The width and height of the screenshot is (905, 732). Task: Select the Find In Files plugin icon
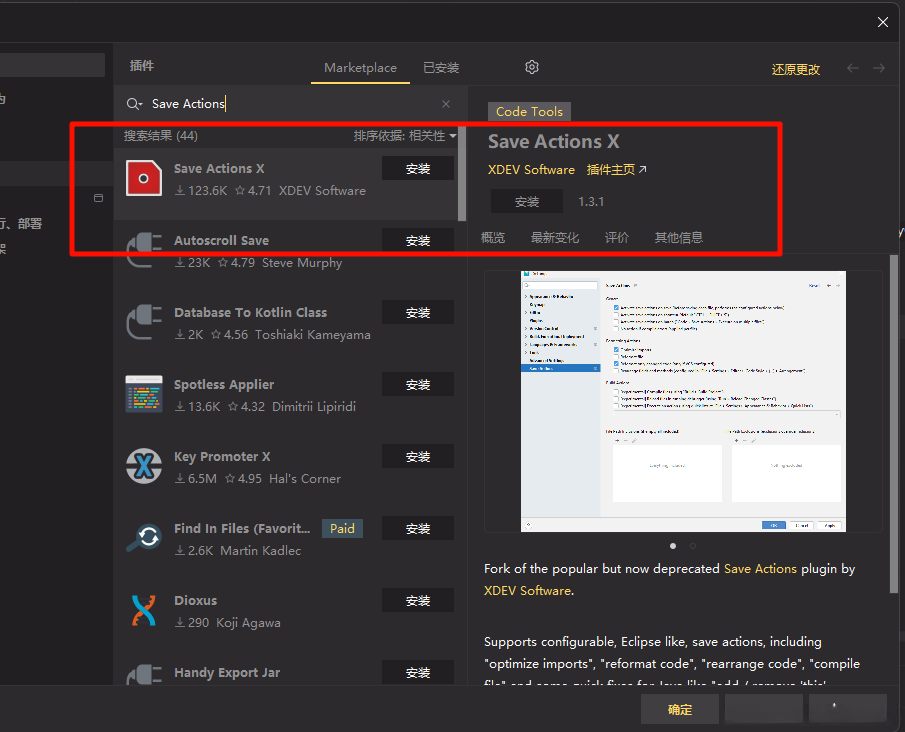[x=144, y=538]
